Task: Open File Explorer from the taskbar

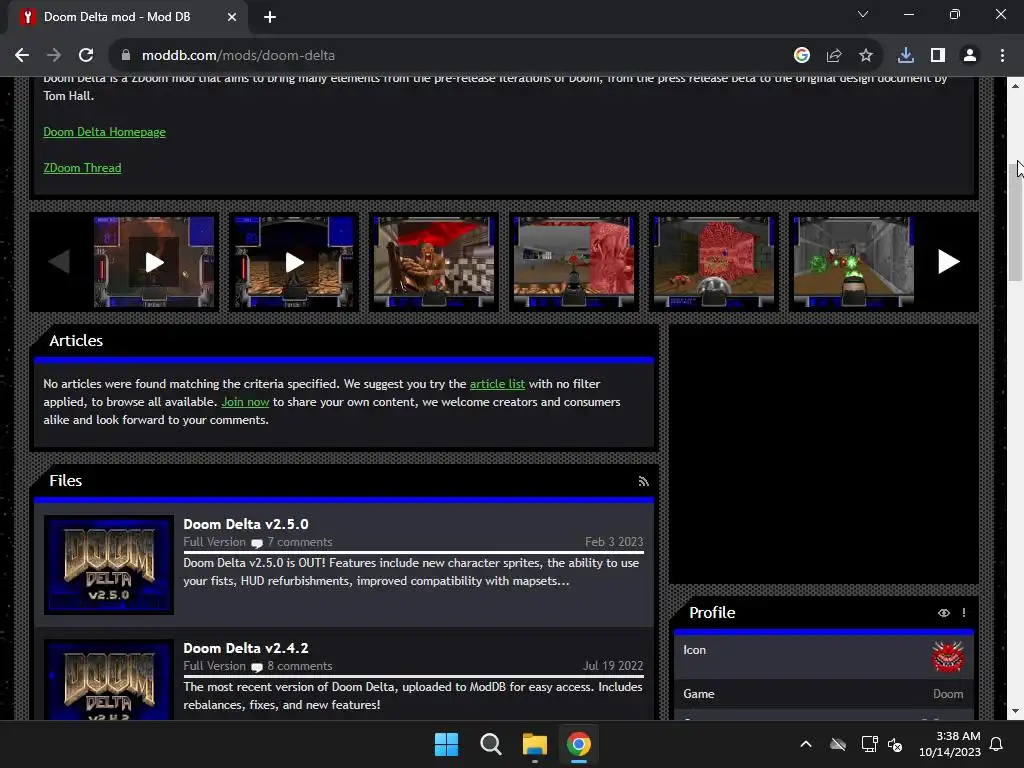Action: point(534,744)
